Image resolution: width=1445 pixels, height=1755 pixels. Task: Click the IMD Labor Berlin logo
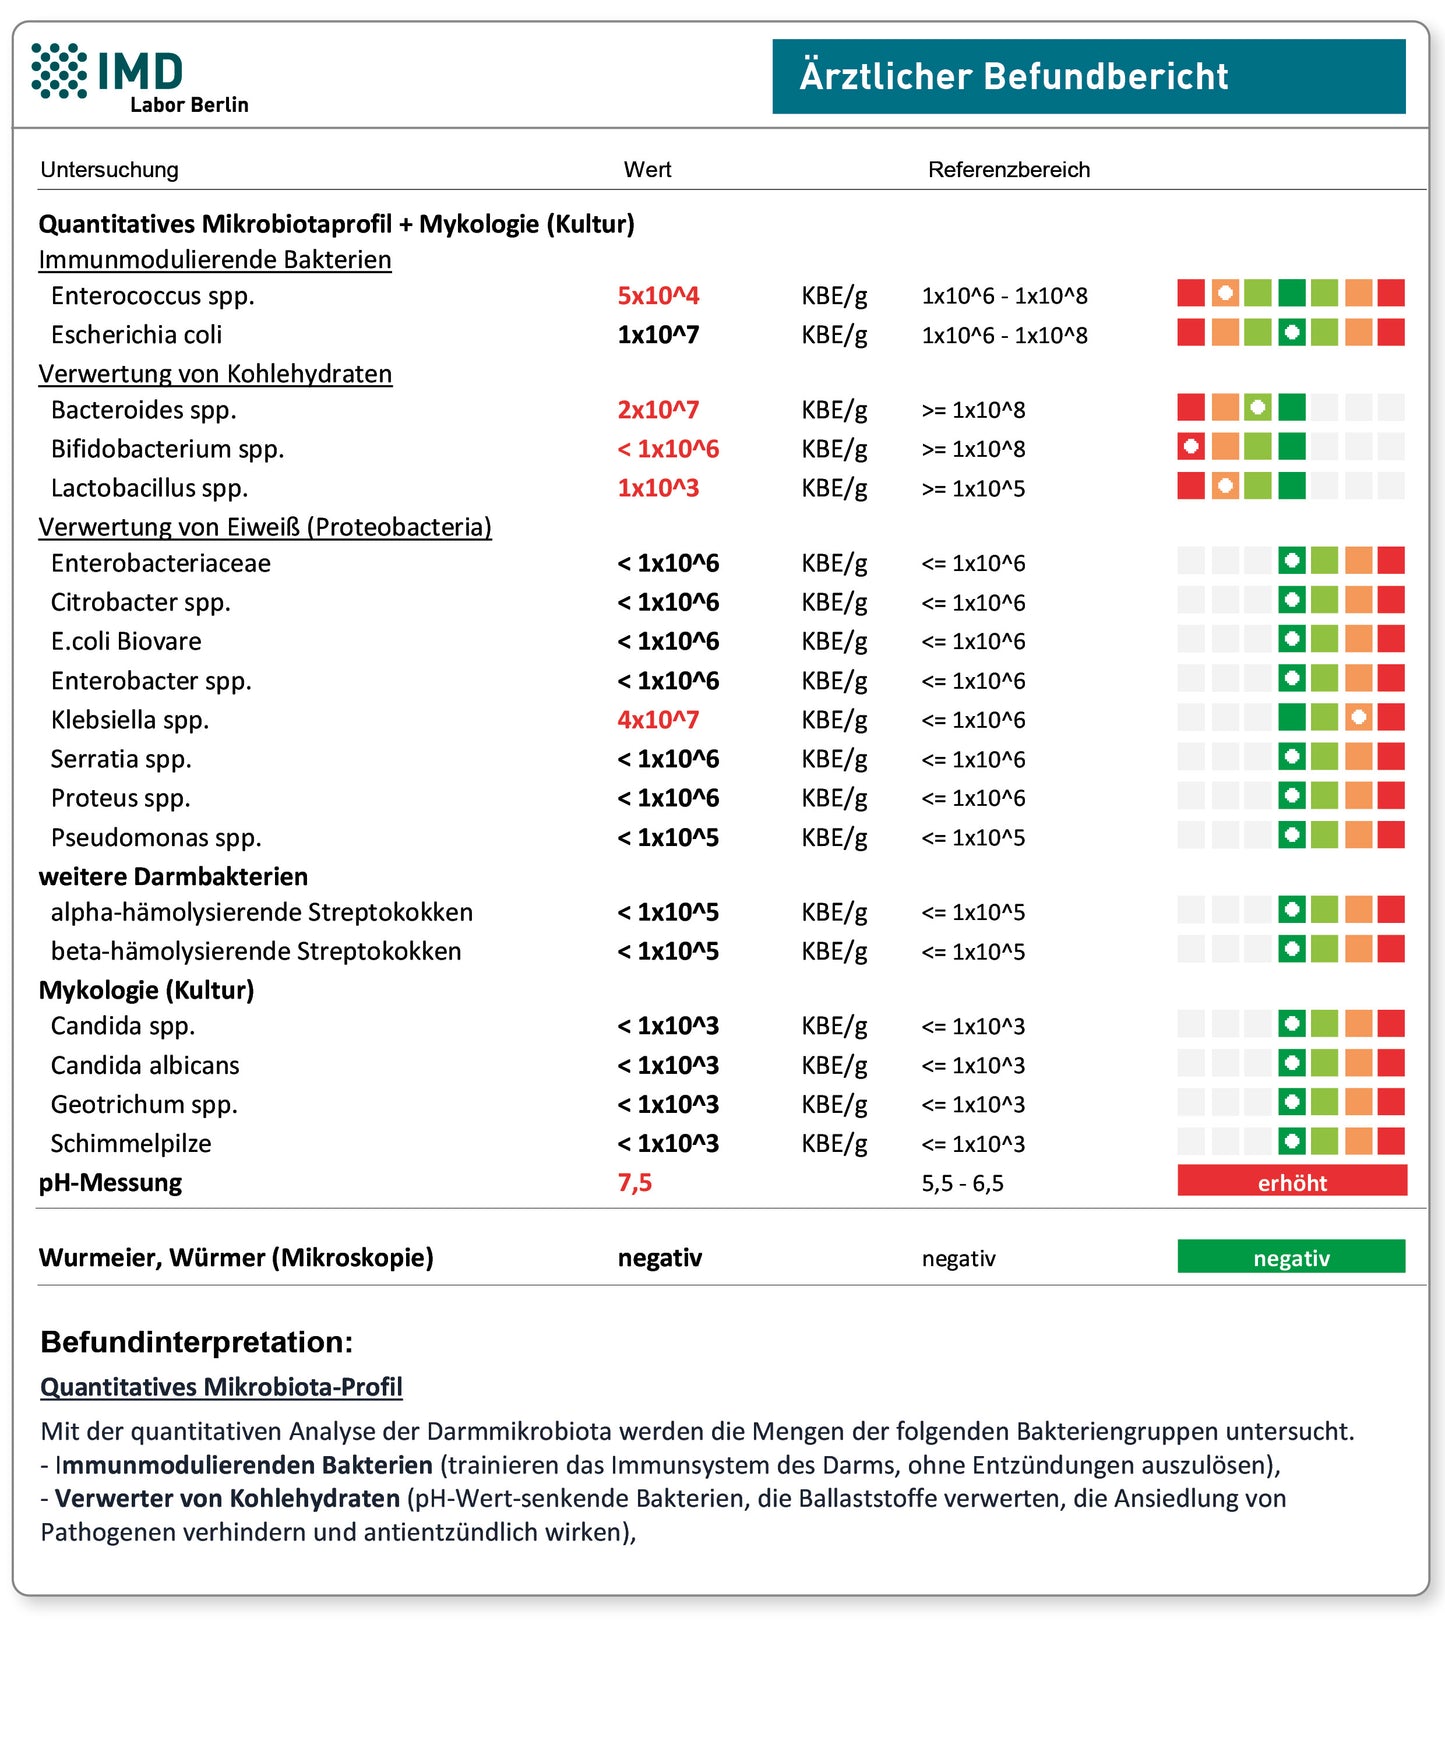[139, 77]
